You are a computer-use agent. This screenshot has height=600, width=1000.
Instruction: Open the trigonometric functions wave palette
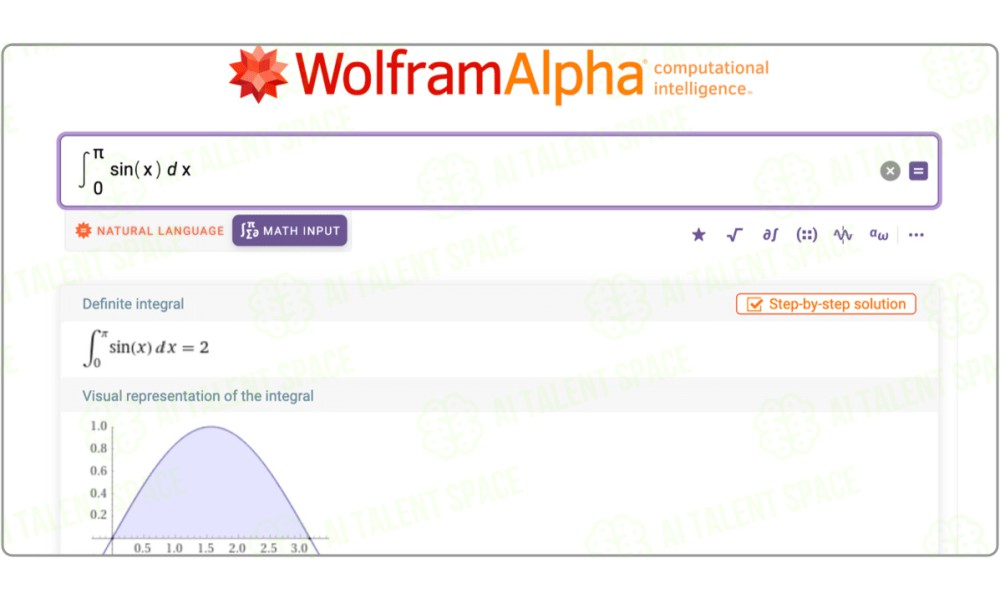click(x=842, y=235)
